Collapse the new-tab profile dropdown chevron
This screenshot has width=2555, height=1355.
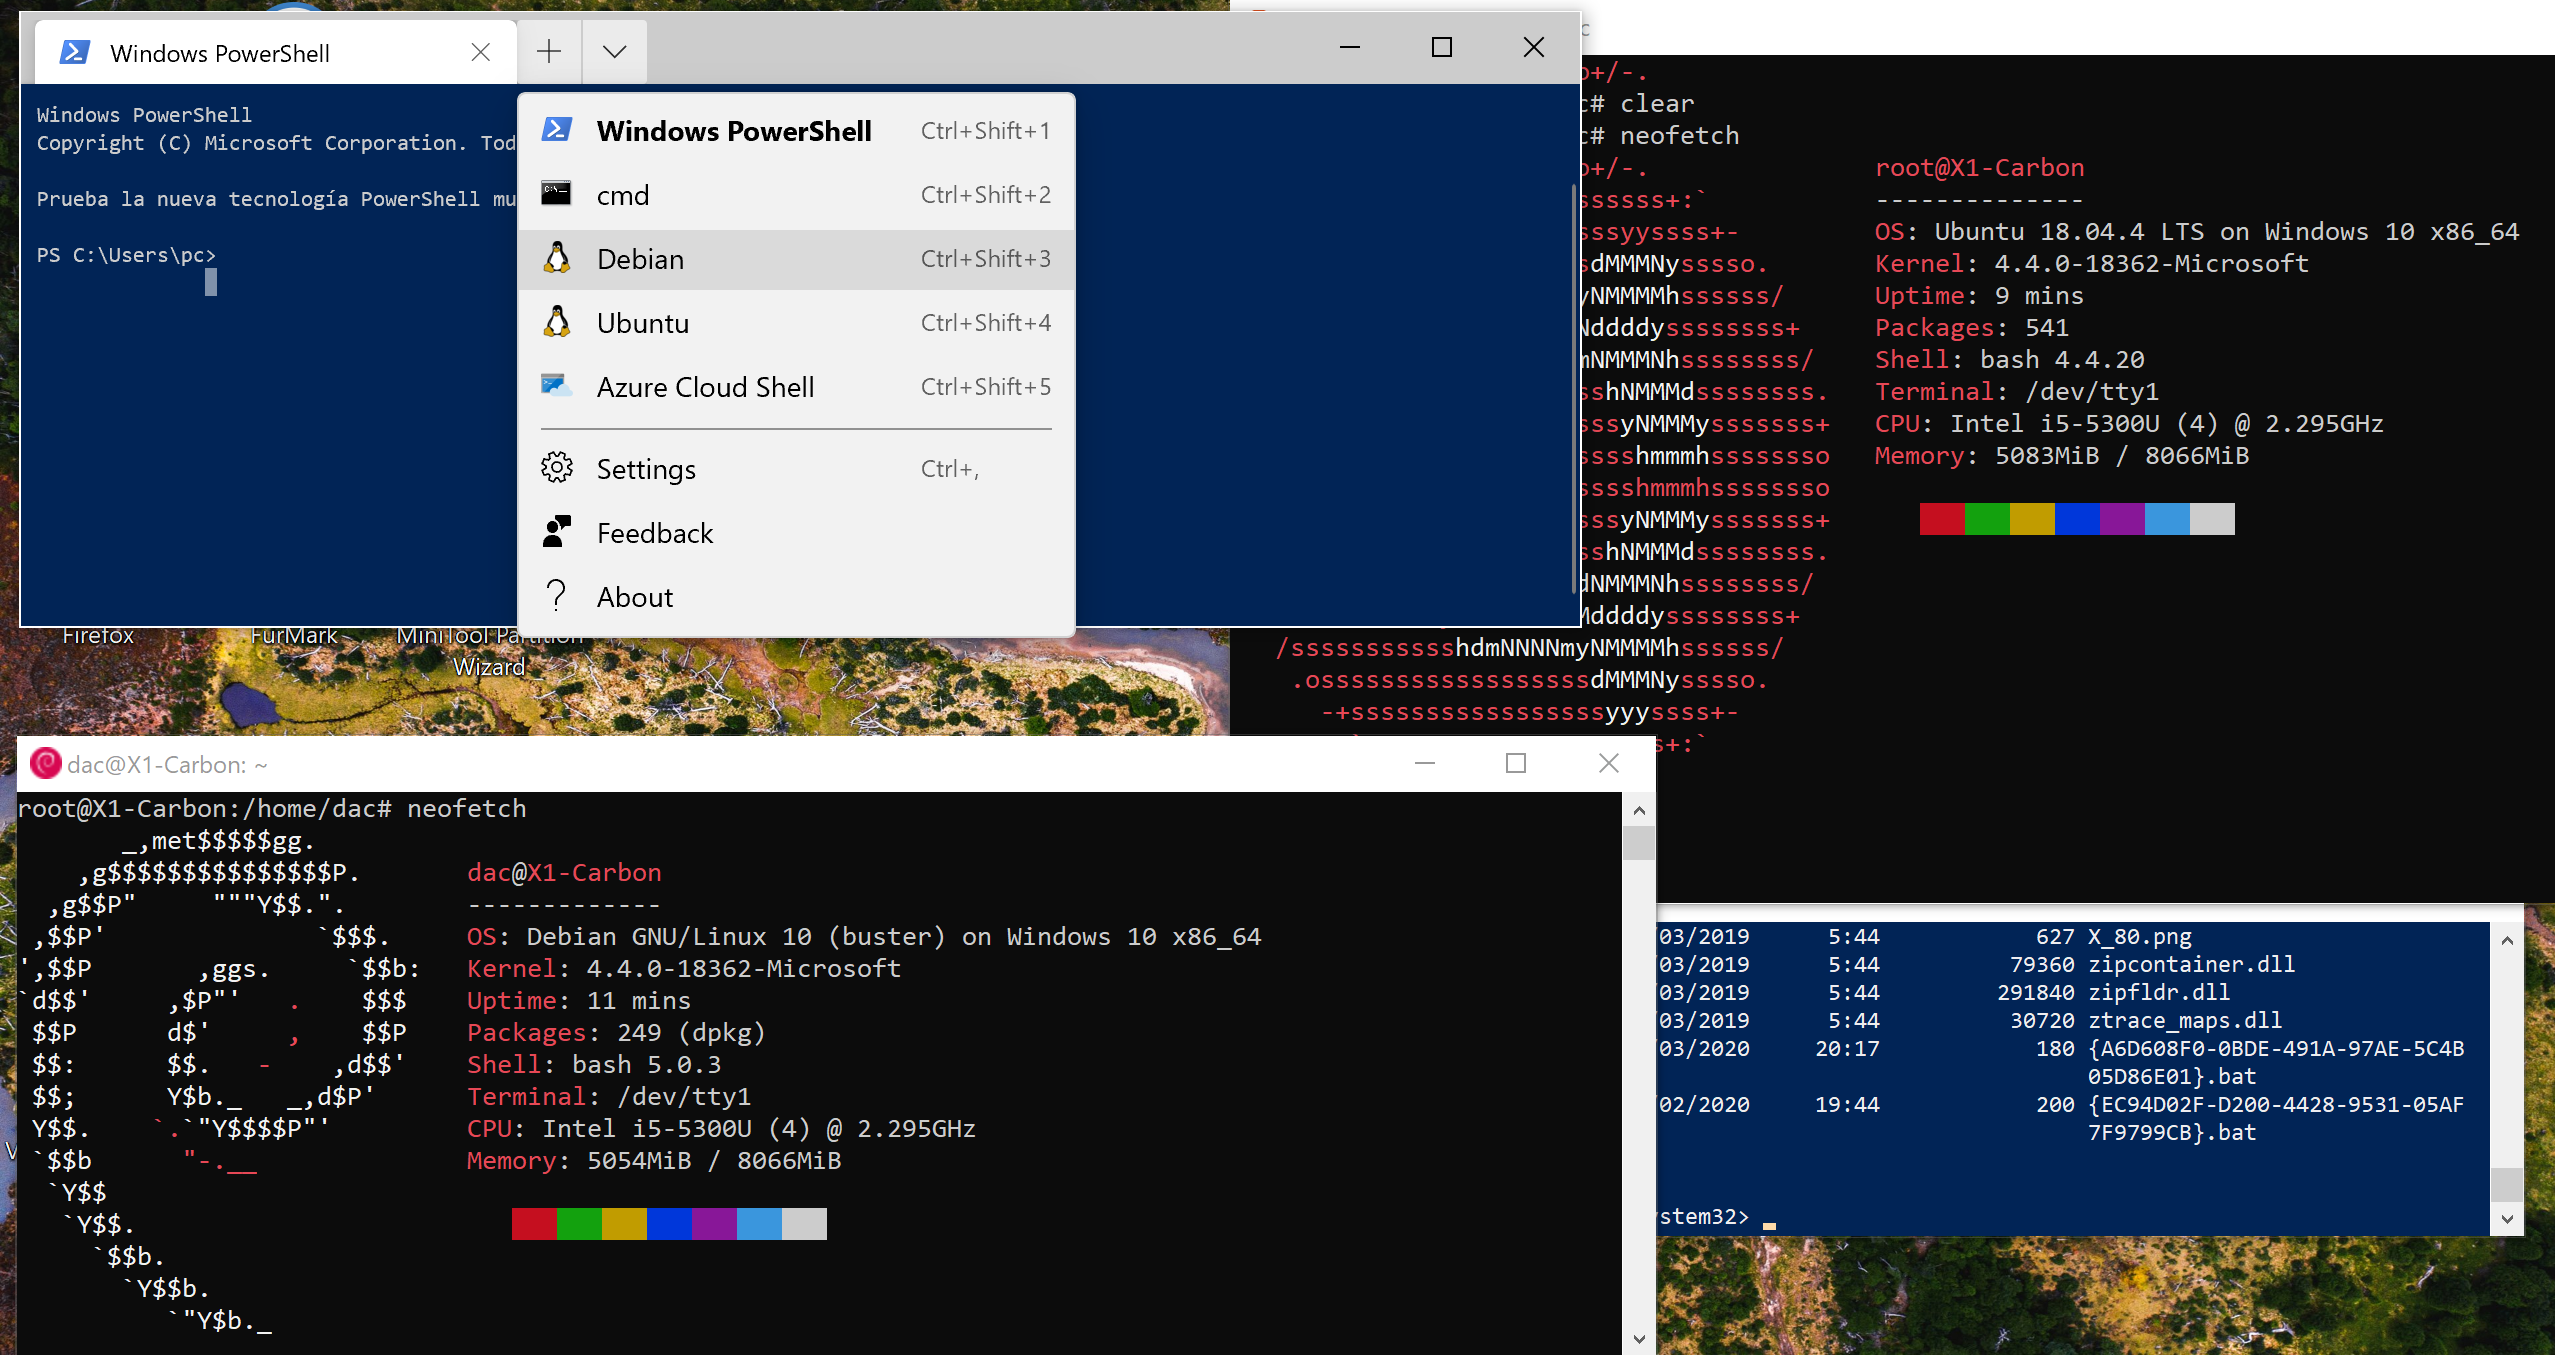(x=614, y=51)
